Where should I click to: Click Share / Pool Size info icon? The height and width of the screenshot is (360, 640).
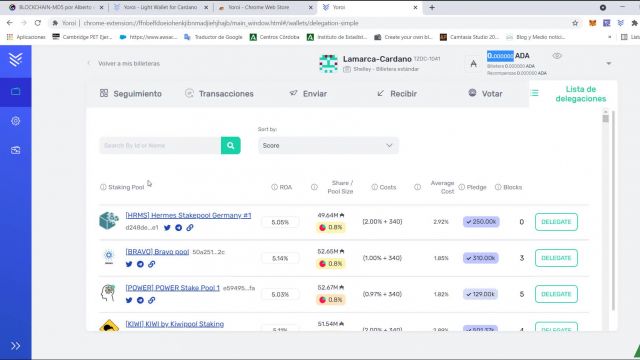click(x=314, y=187)
